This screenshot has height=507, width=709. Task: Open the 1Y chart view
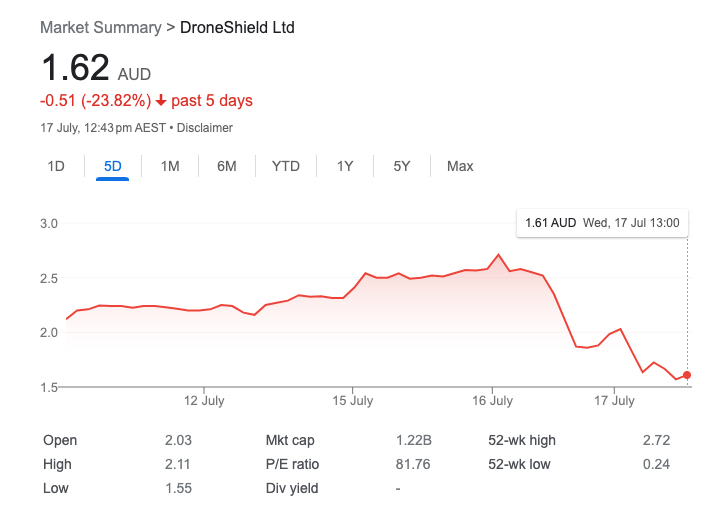click(x=345, y=166)
